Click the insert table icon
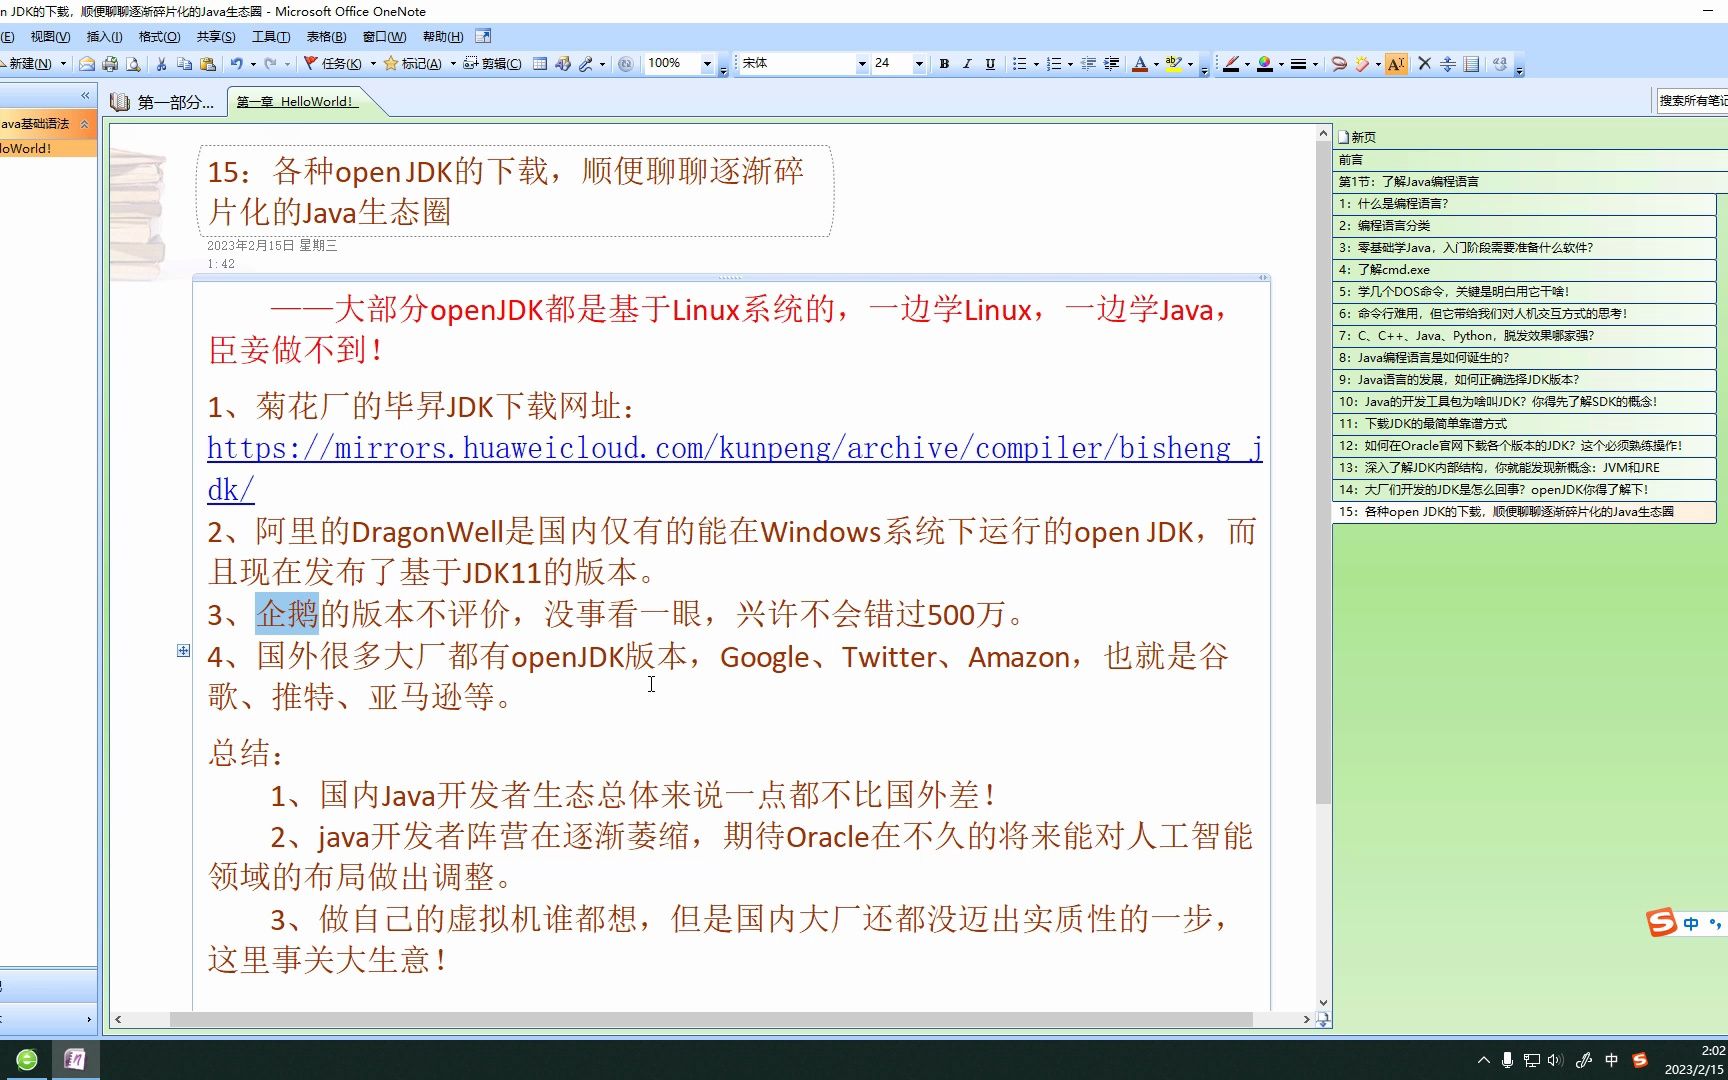The image size is (1728, 1080). [x=540, y=64]
